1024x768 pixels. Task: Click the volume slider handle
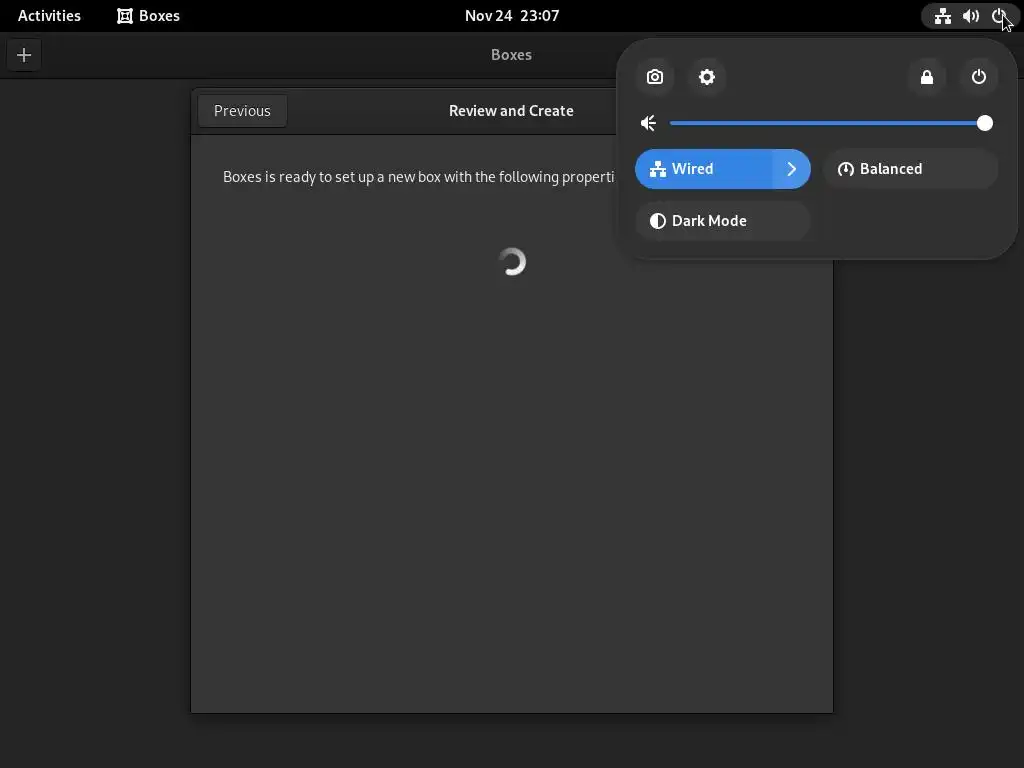pyautogui.click(x=985, y=123)
